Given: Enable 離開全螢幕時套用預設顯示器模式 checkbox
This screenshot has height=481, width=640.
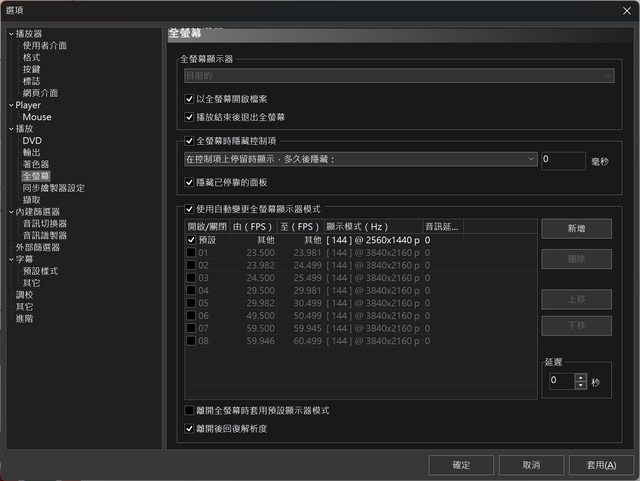Looking at the screenshot, I should click(x=190, y=411).
